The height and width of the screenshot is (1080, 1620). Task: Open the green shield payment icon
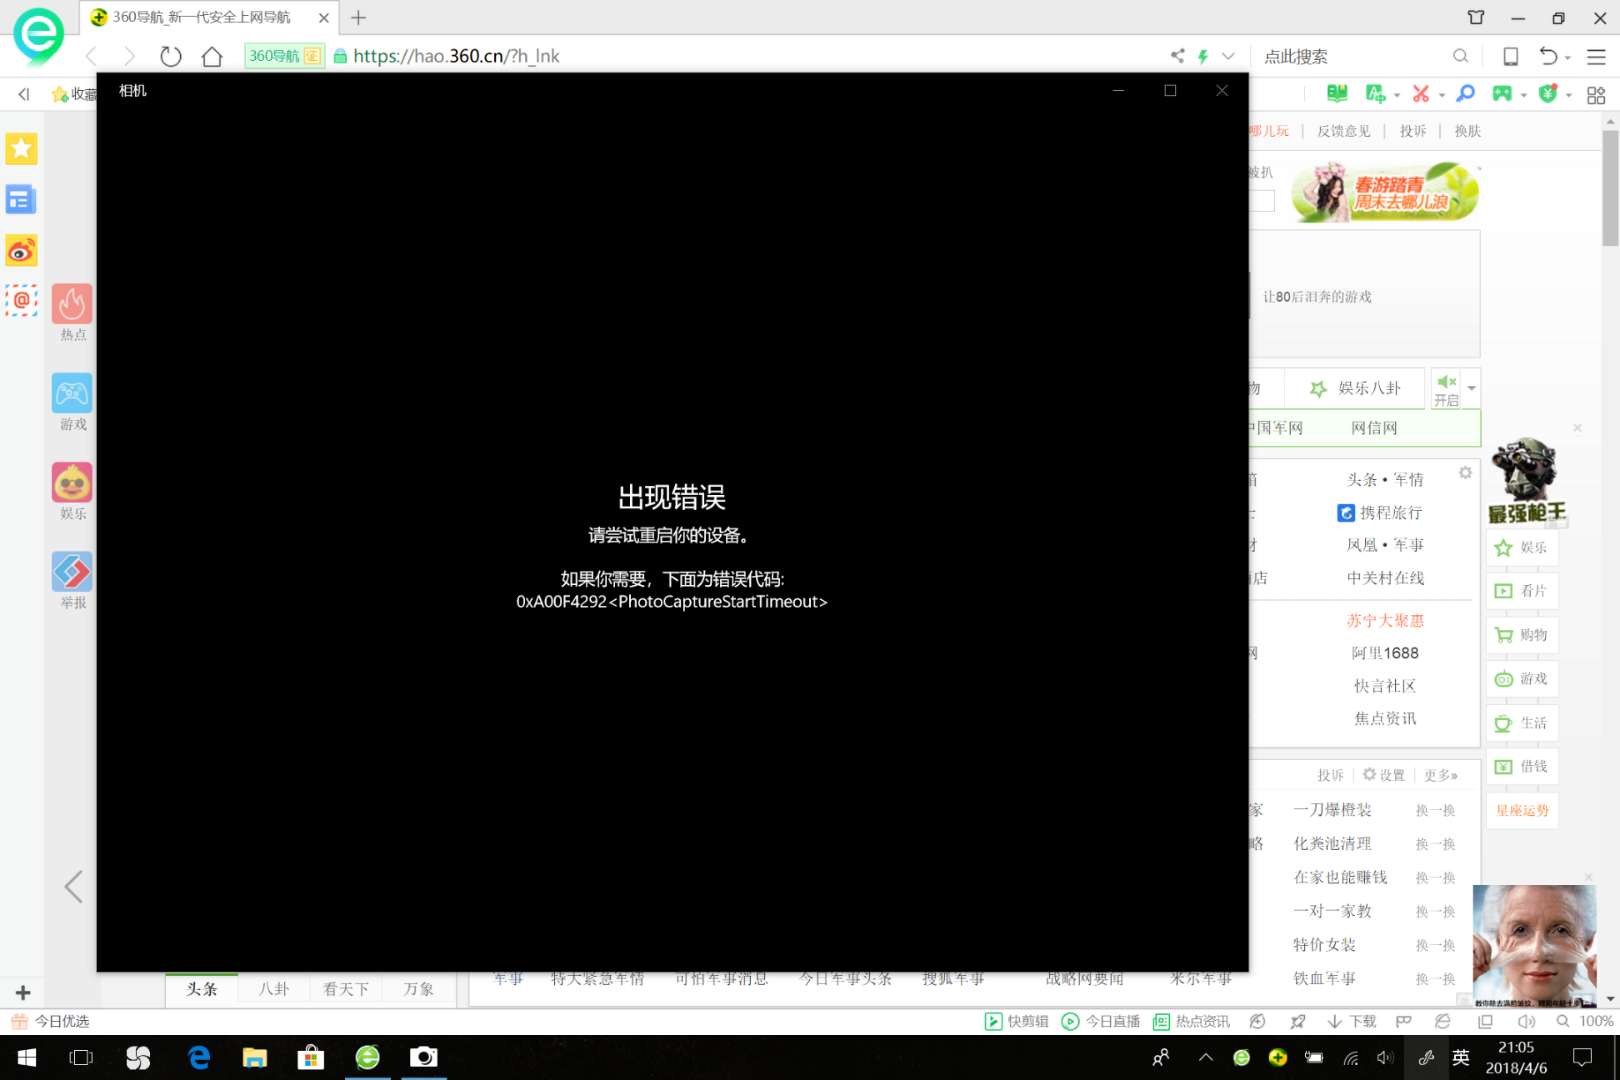click(1548, 93)
